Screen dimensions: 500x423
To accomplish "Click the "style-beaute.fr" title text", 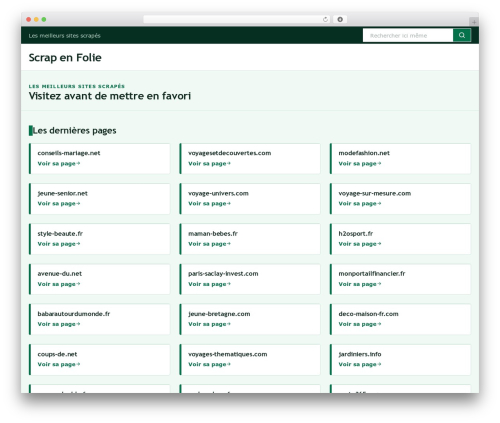I will click(60, 234).
